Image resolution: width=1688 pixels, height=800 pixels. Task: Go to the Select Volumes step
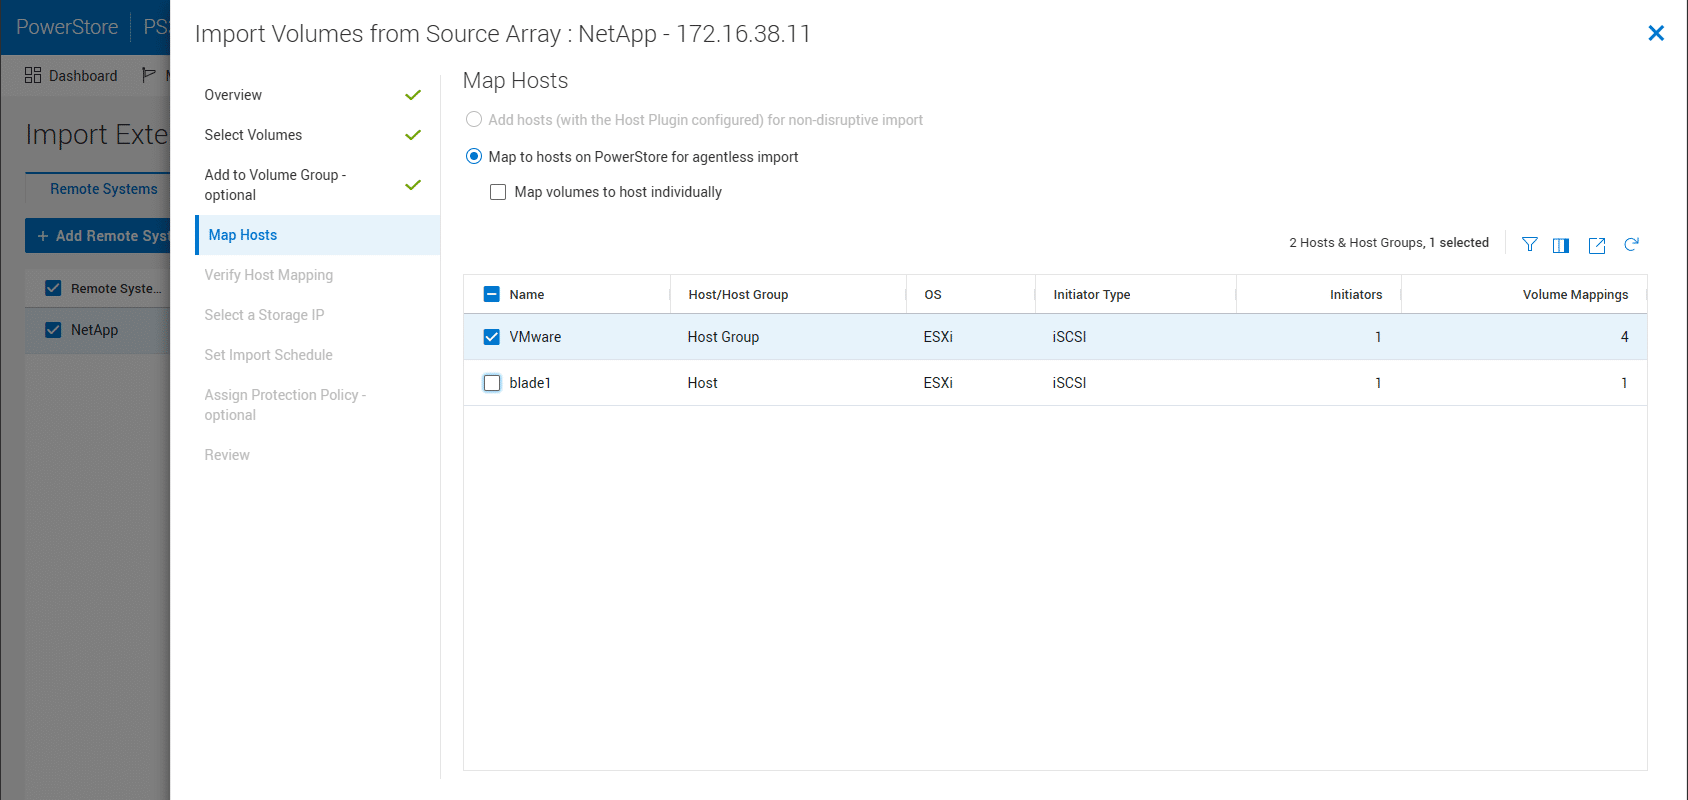253,135
